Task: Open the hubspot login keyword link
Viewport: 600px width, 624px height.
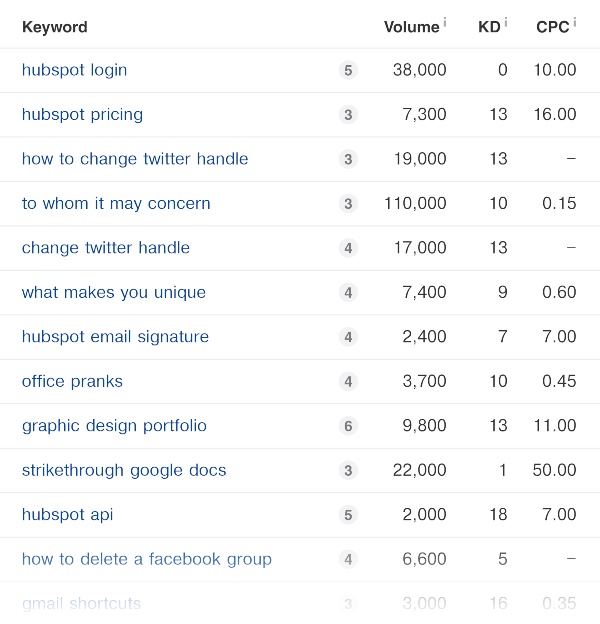Action: click(x=74, y=70)
